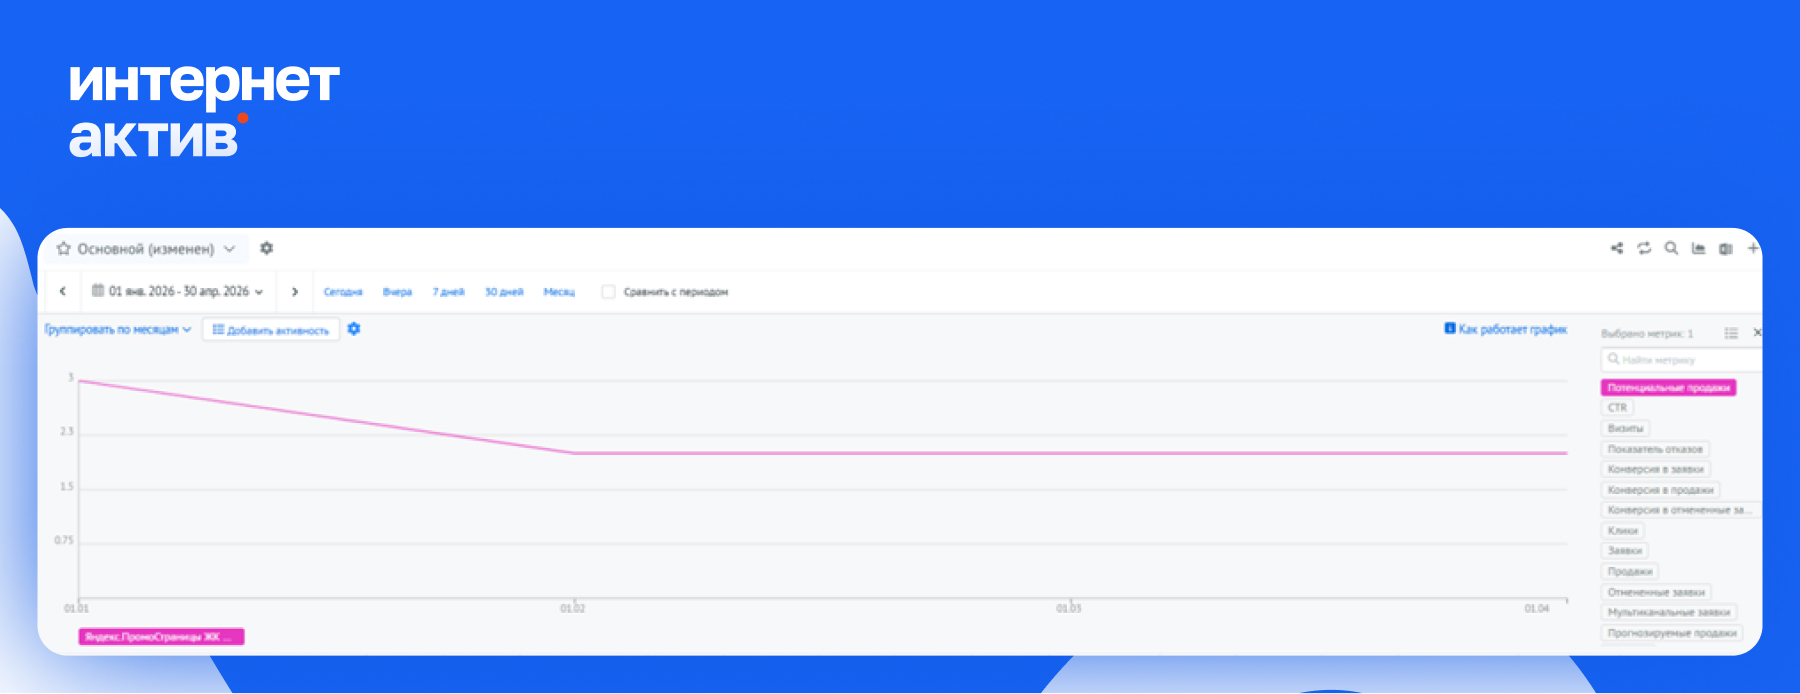Toggle the CTR metric

(1617, 408)
